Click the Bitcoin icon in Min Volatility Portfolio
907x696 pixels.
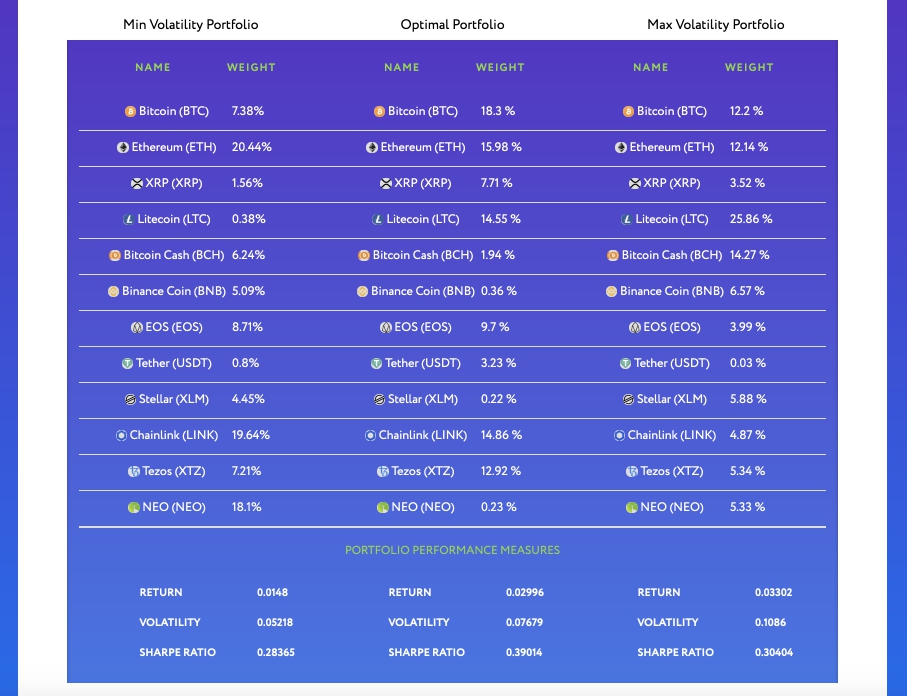(x=130, y=111)
